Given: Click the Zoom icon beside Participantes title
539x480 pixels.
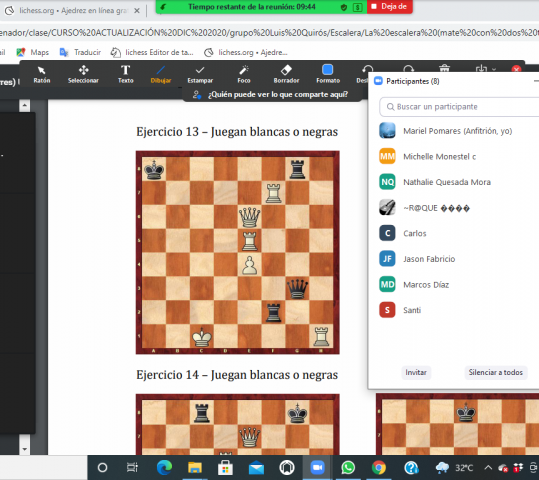Looking at the screenshot, I should coord(378,81).
